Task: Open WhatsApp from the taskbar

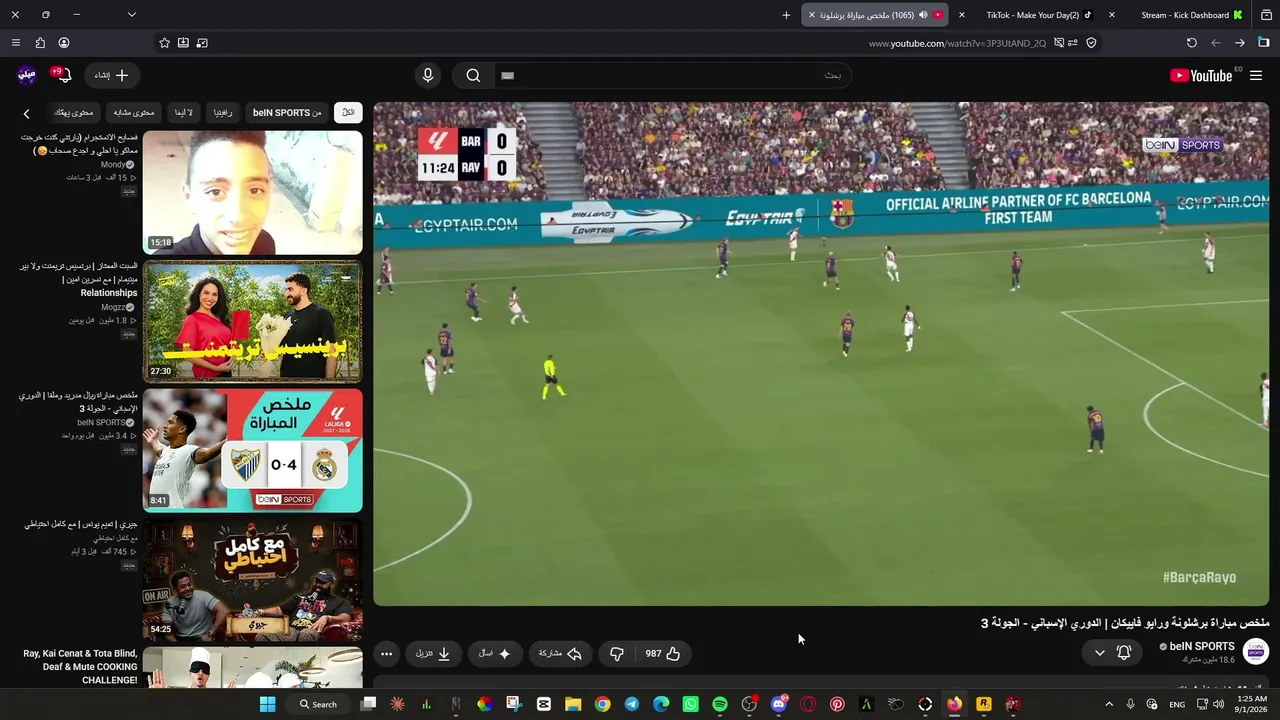Action: (690, 704)
